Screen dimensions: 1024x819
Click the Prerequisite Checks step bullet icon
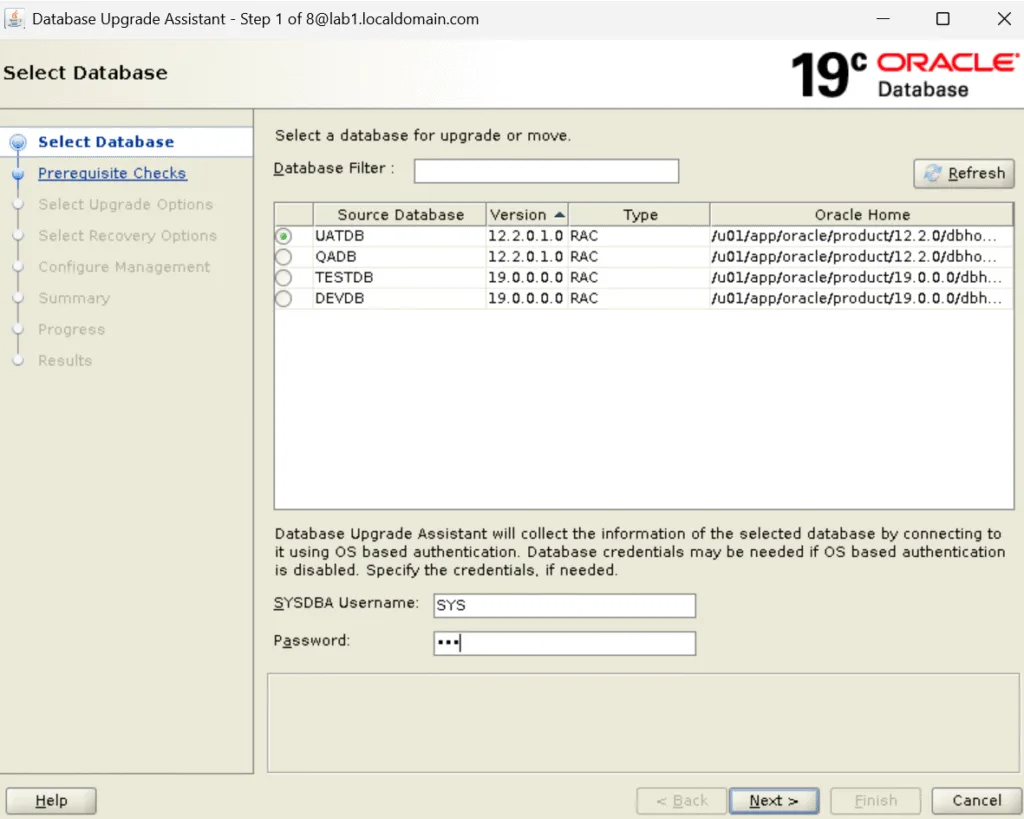(17, 174)
